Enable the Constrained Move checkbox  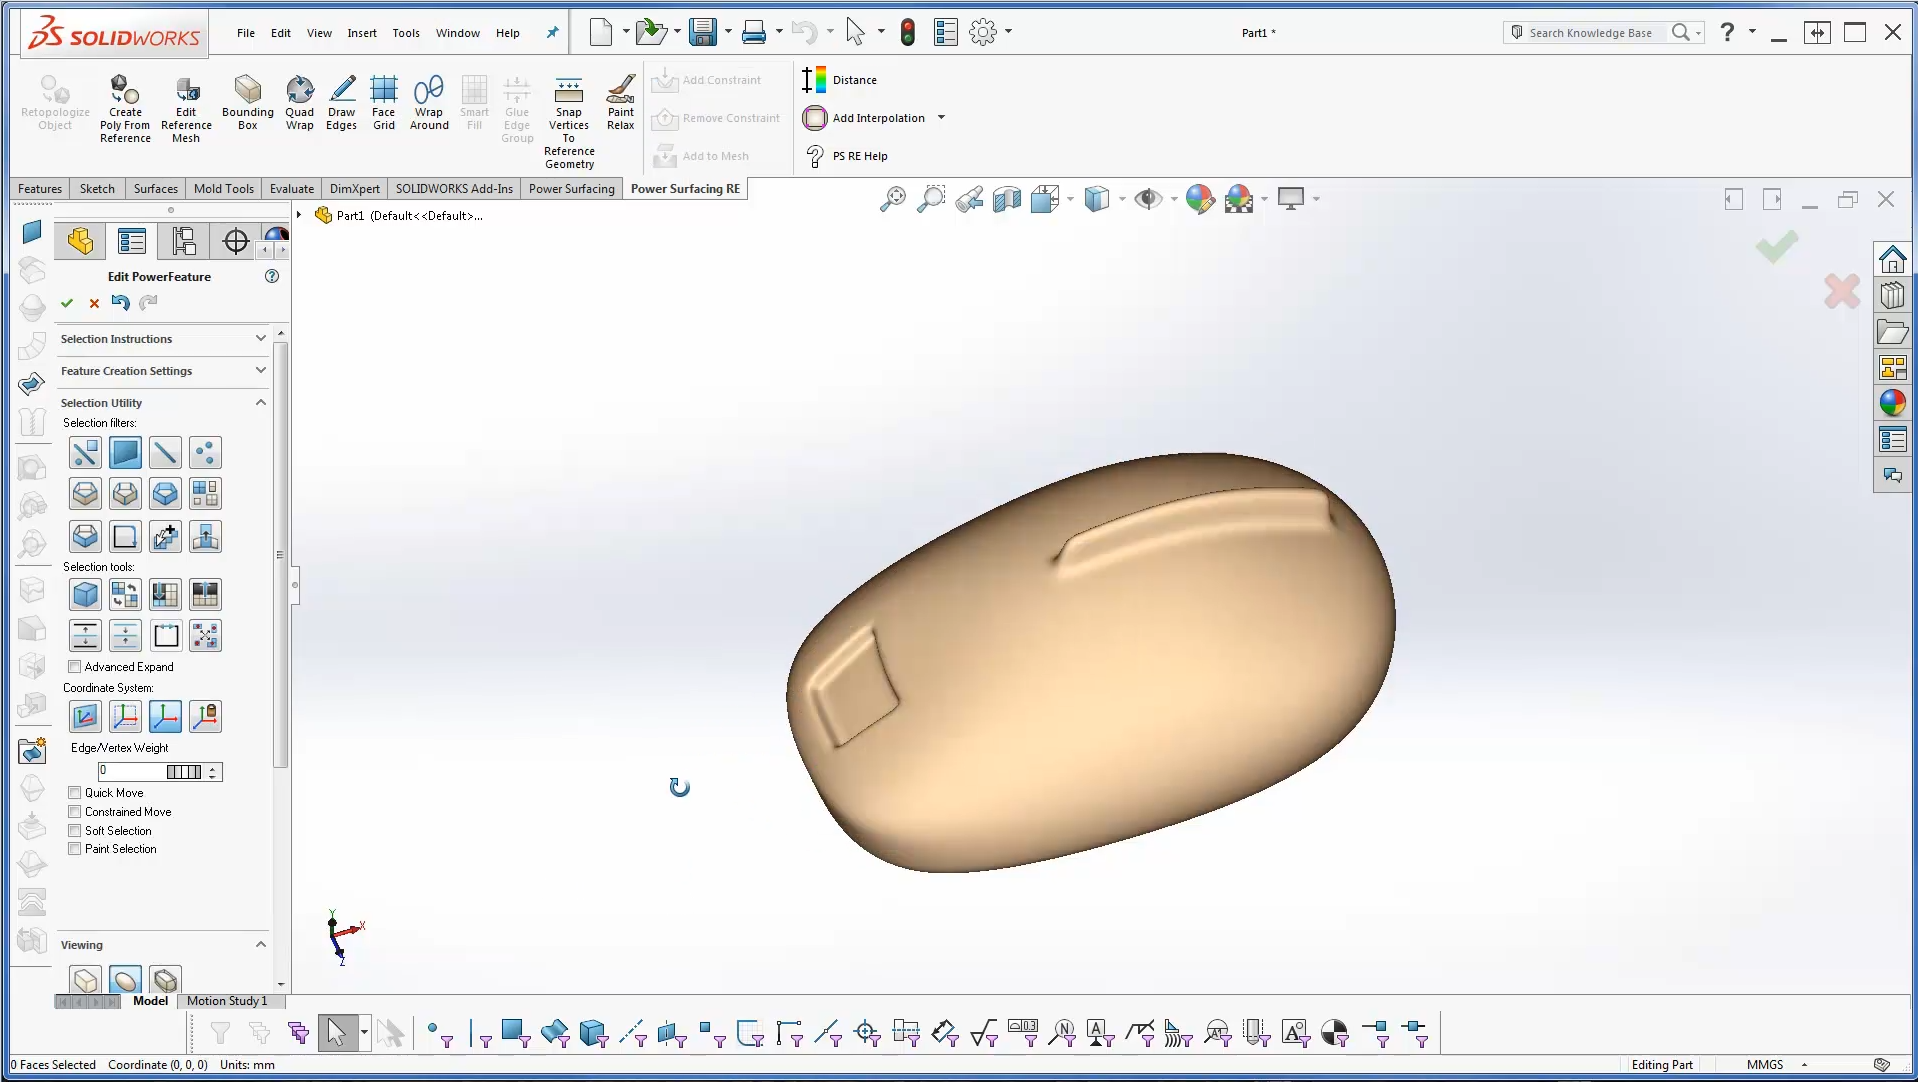(x=75, y=812)
